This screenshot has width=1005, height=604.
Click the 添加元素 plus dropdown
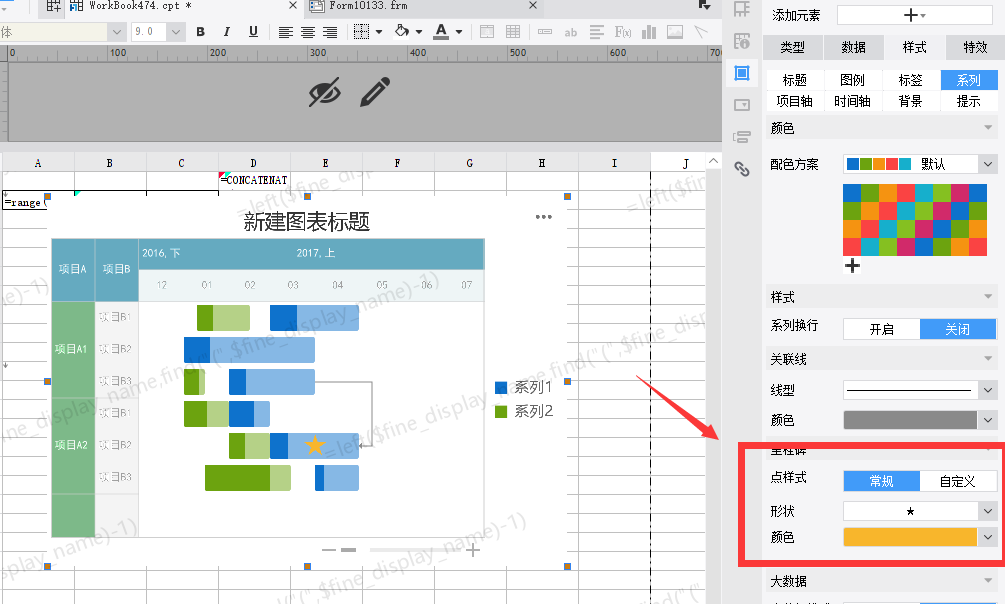(915, 15)
